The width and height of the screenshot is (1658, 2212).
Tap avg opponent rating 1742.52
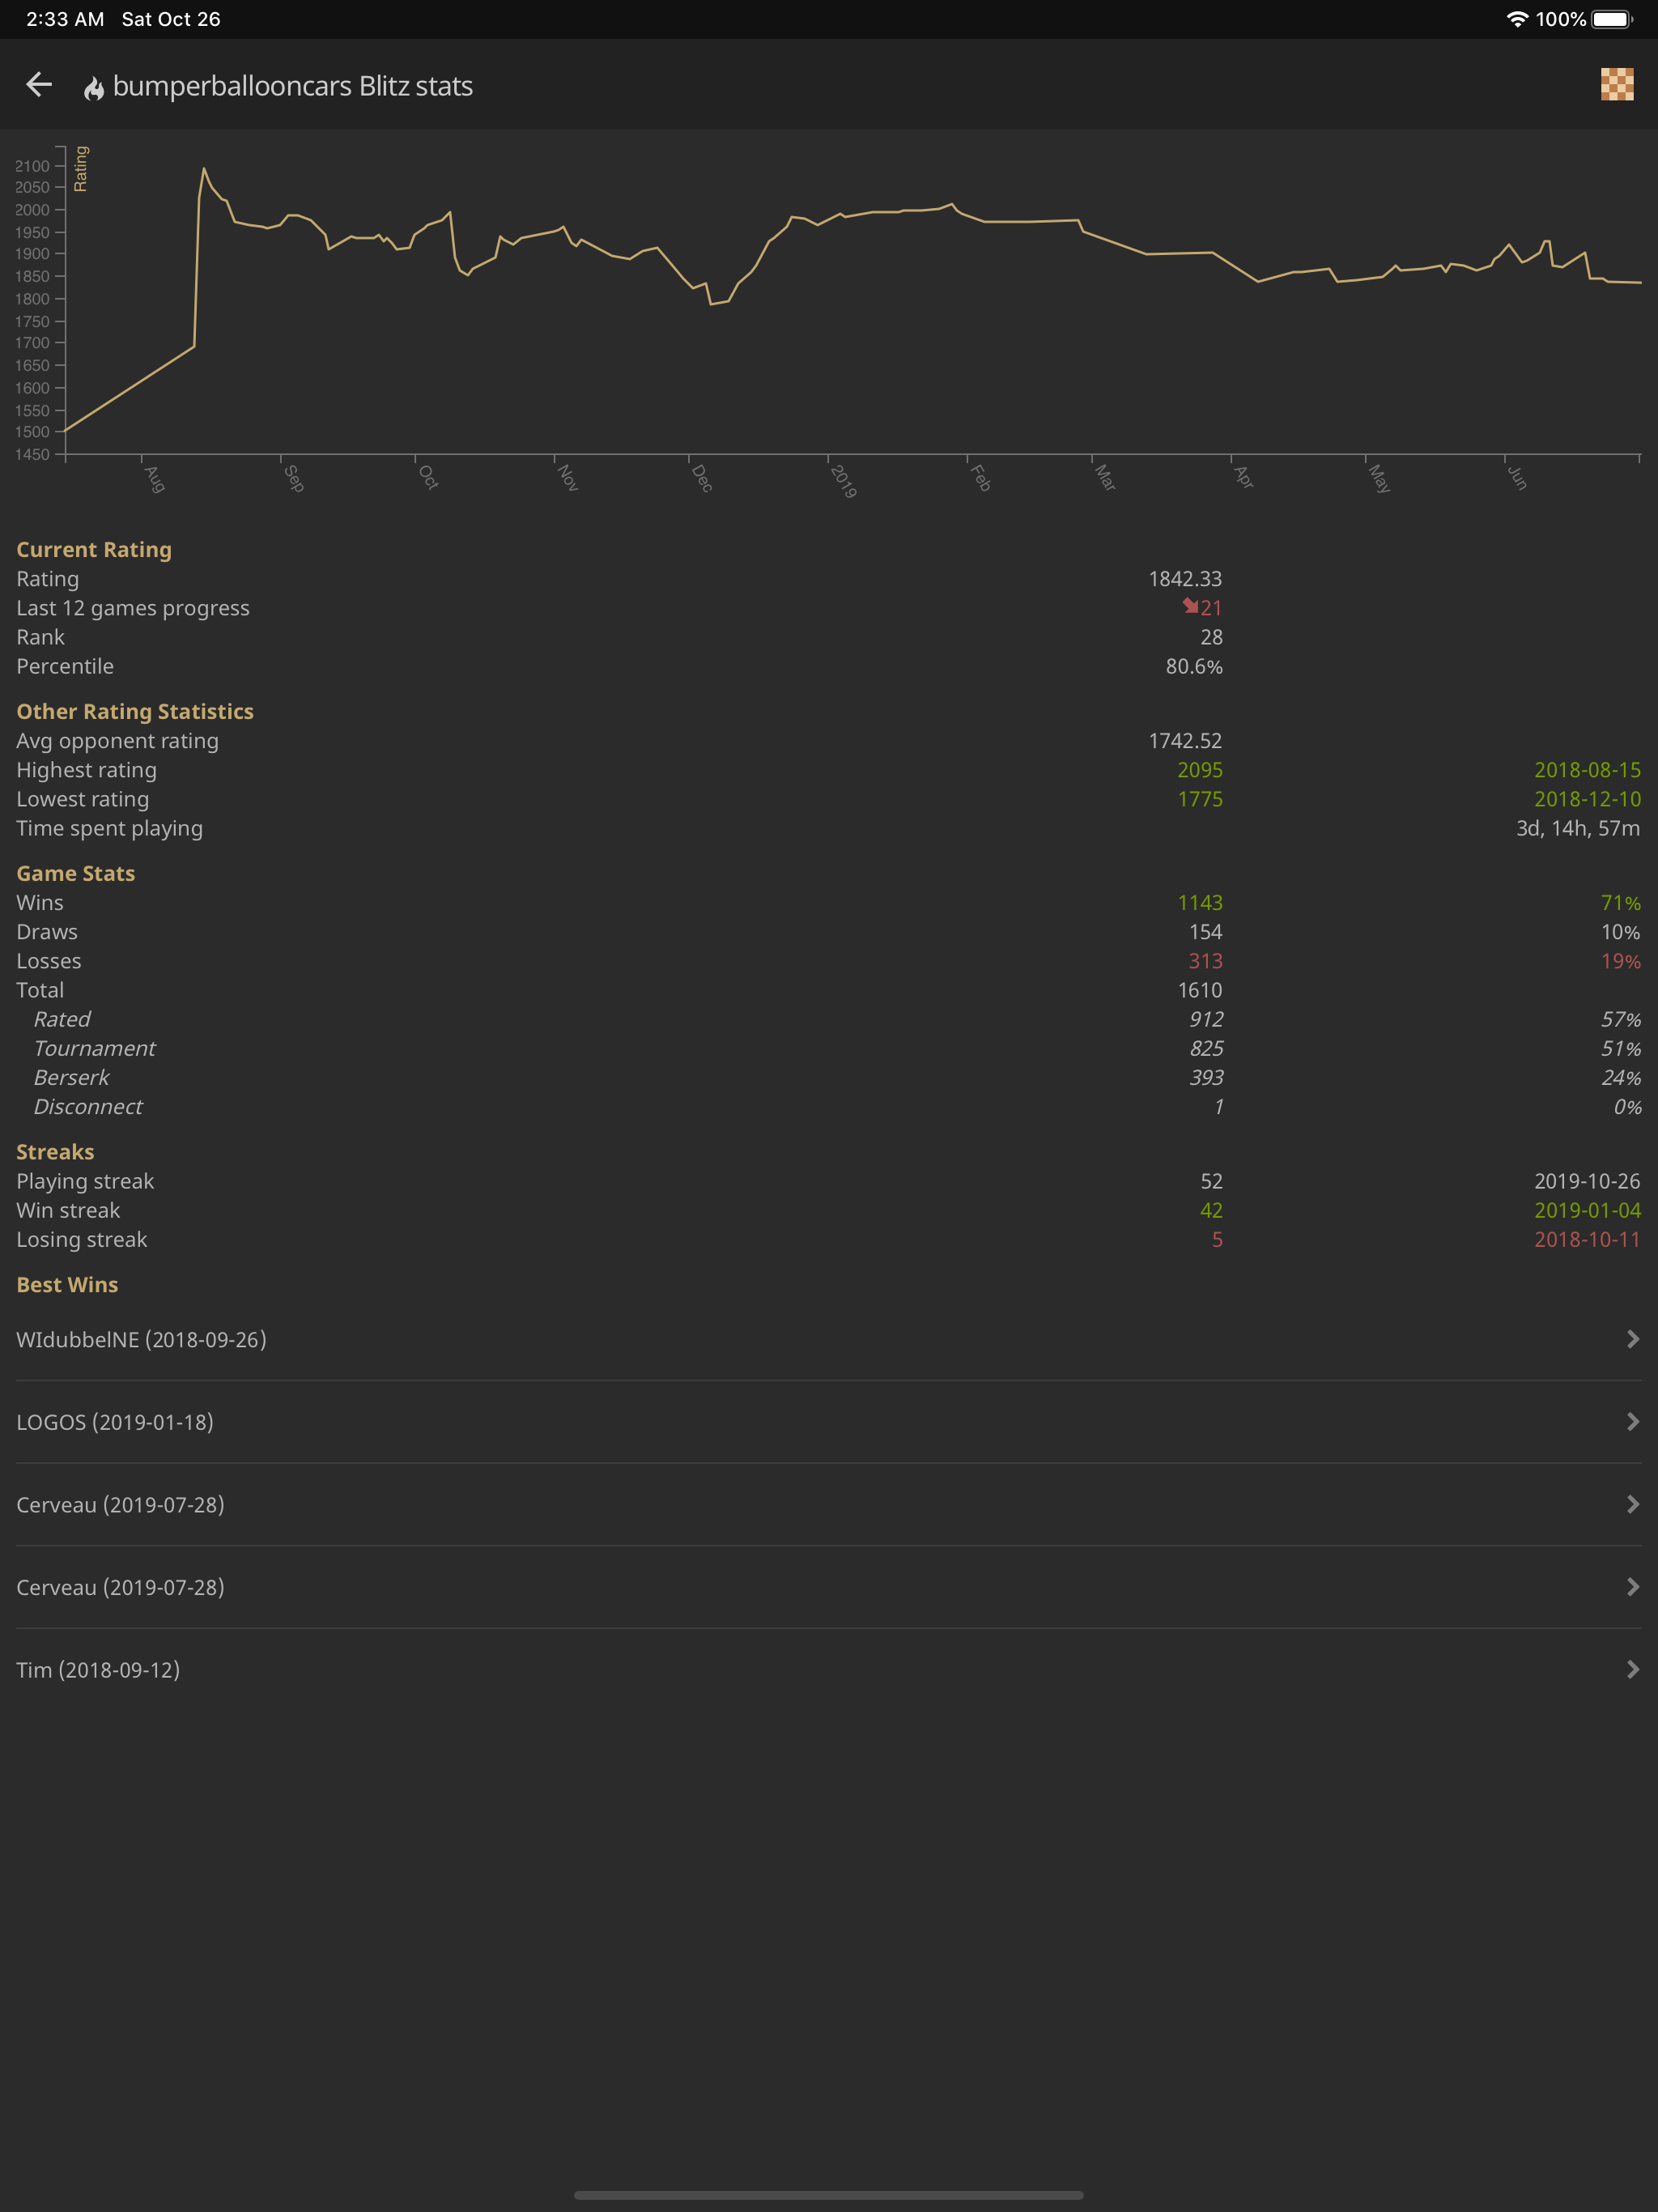[1185, 741]
